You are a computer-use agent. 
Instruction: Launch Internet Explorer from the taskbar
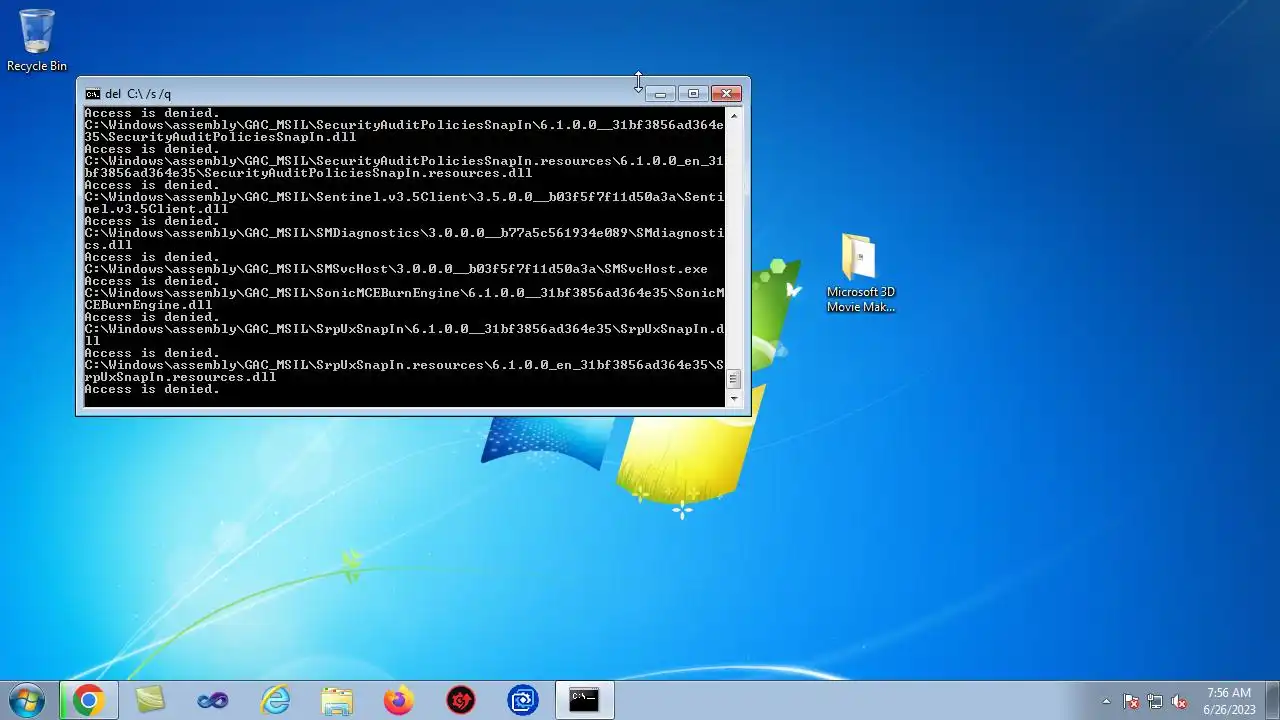274,701
